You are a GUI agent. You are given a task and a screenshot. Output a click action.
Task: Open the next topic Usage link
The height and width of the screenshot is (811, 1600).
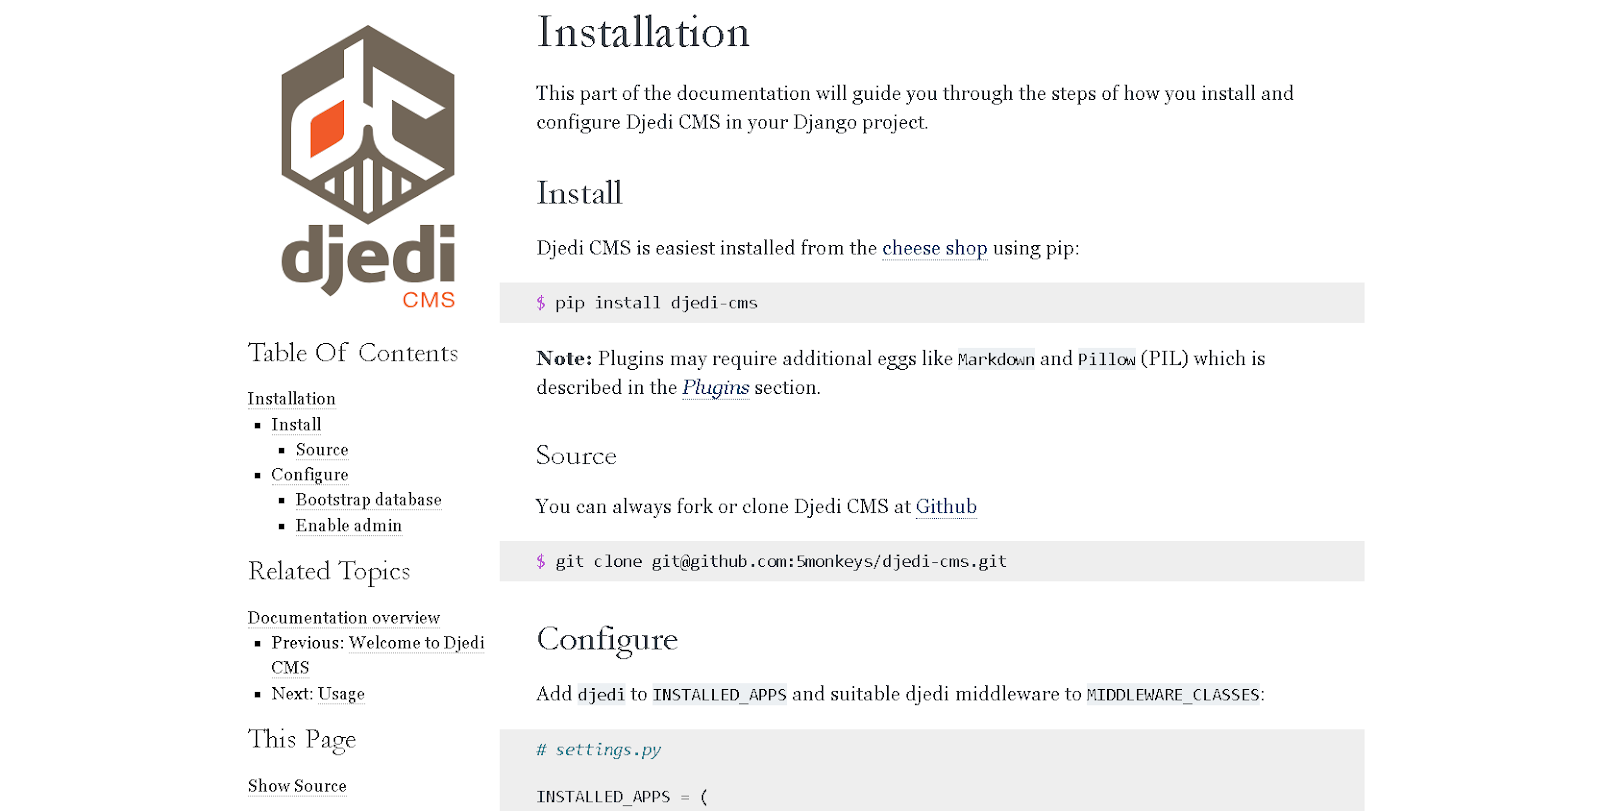point(341,694)
